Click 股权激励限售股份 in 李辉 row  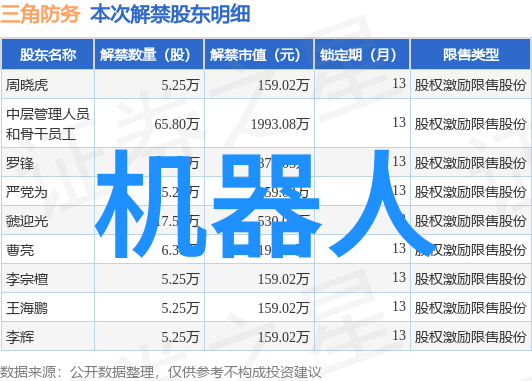click(471, 338)
